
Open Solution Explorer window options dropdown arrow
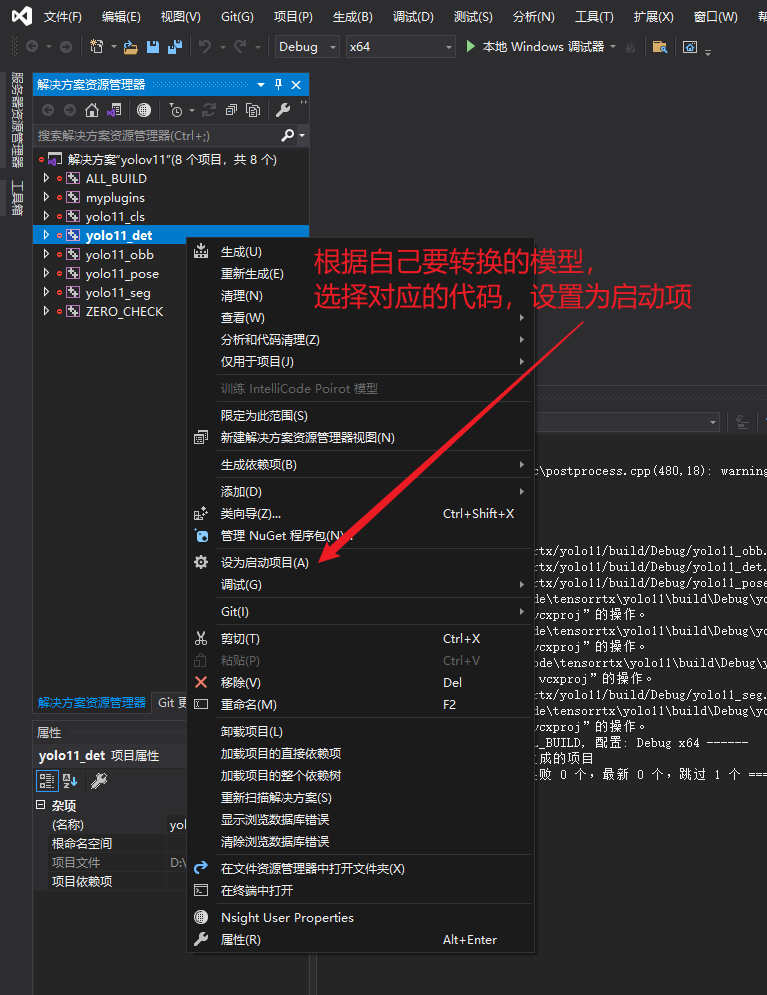pyautogui.click(x=261, y=84)
